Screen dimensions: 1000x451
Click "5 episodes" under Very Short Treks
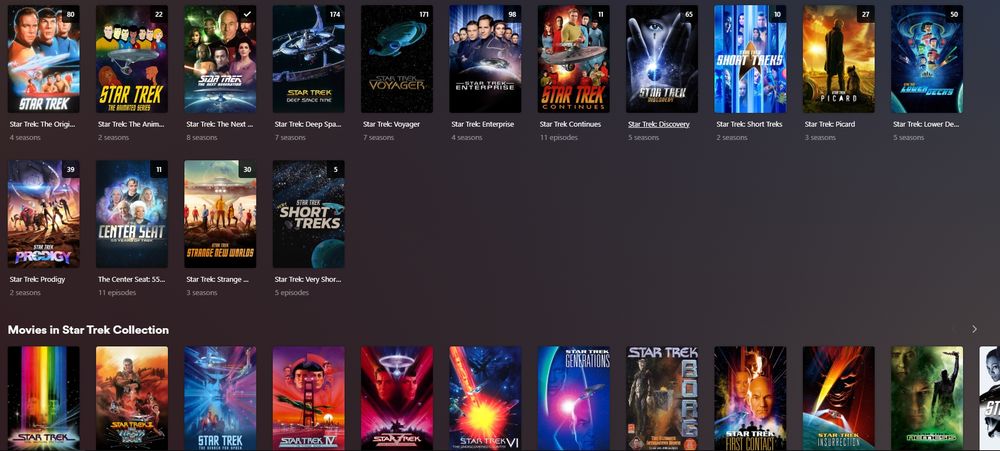(x=291, y=293)
